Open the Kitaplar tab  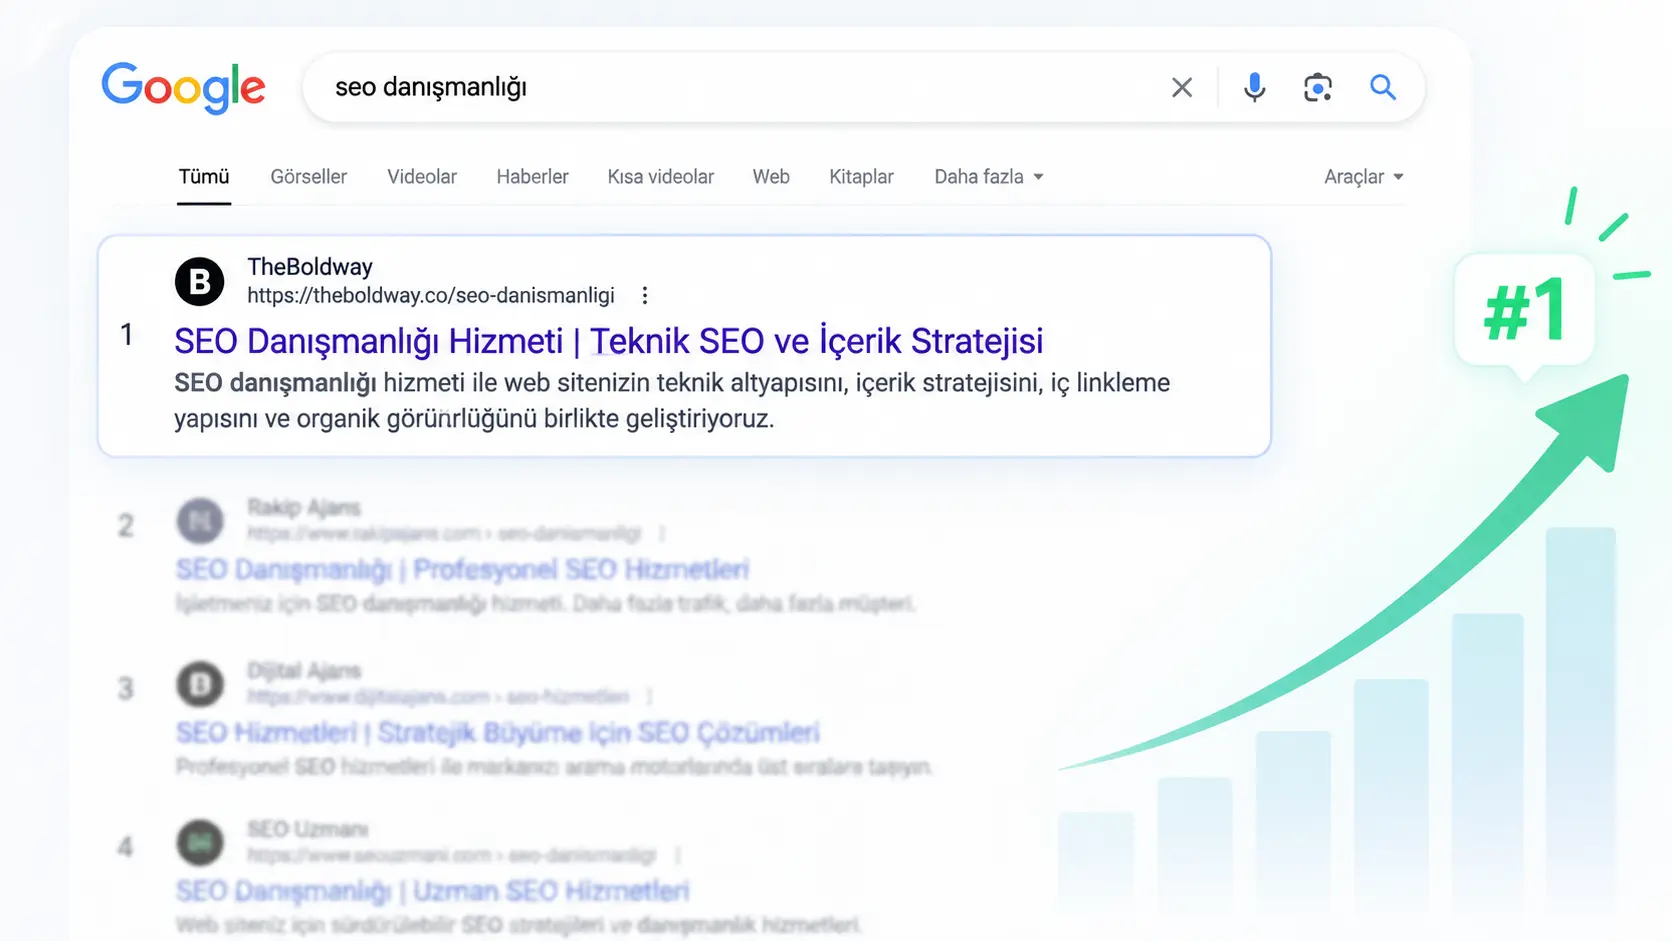click(x=861, y=177)
